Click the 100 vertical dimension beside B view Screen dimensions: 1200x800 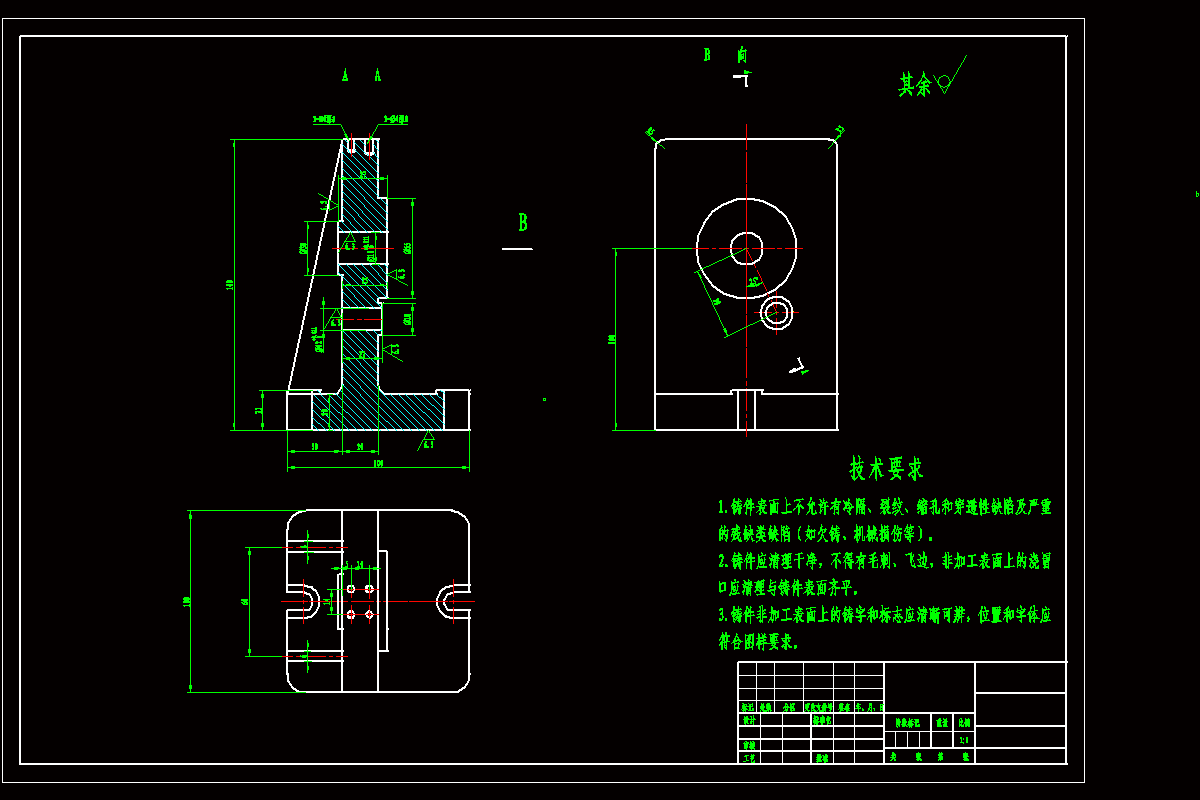click(611, 340)
